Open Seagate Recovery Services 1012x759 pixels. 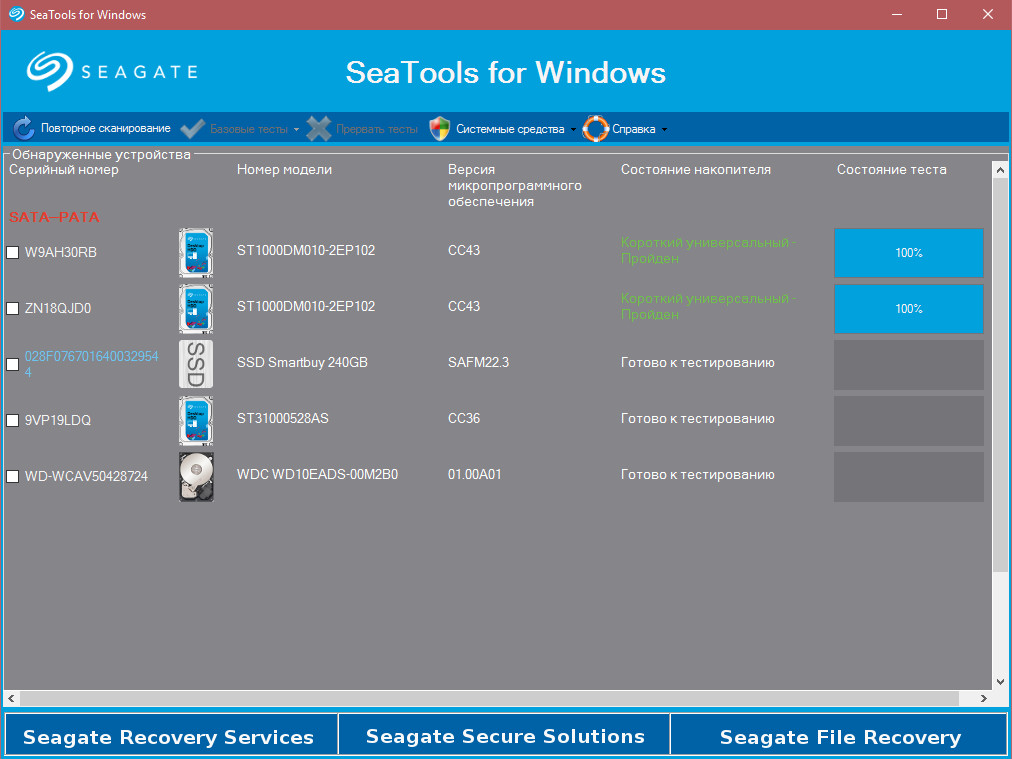[170, 736]
